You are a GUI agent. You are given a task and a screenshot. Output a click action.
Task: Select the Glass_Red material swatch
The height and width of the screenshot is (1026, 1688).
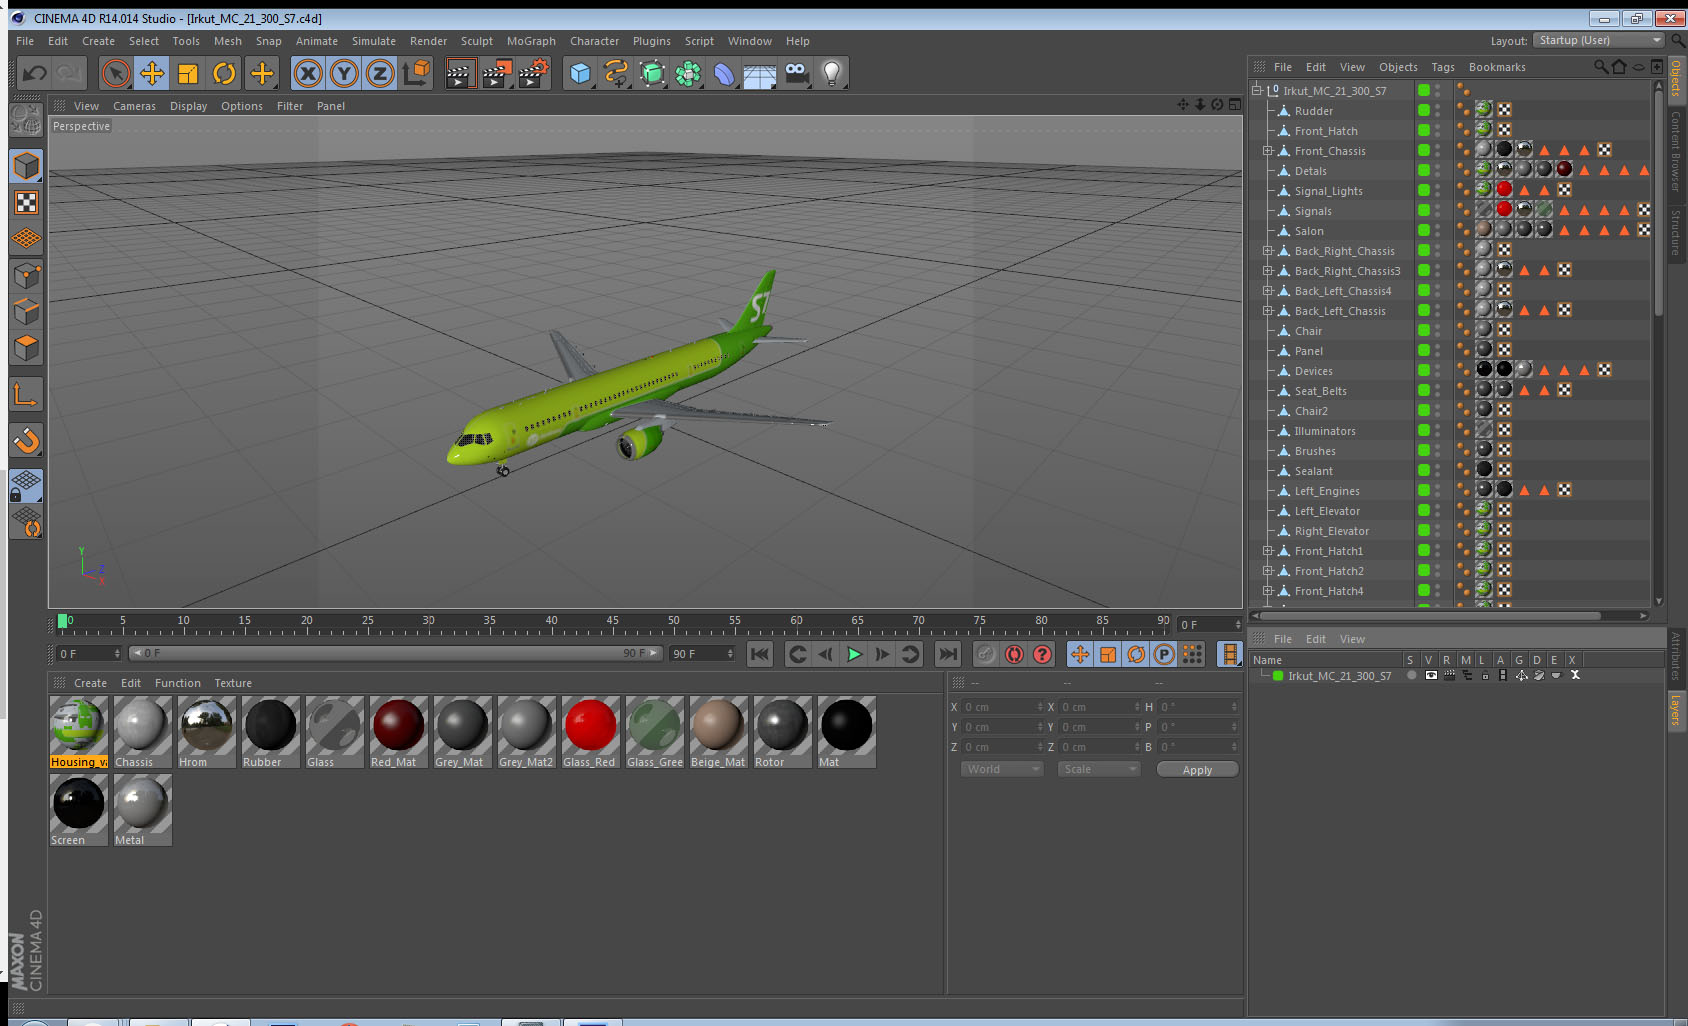[590, 732]
